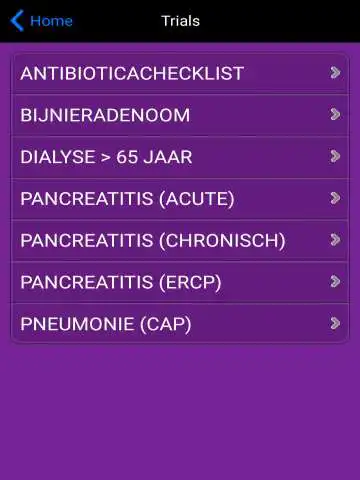Select the PANCREATITIS (CHRONISCH) entry

(180, 240)
